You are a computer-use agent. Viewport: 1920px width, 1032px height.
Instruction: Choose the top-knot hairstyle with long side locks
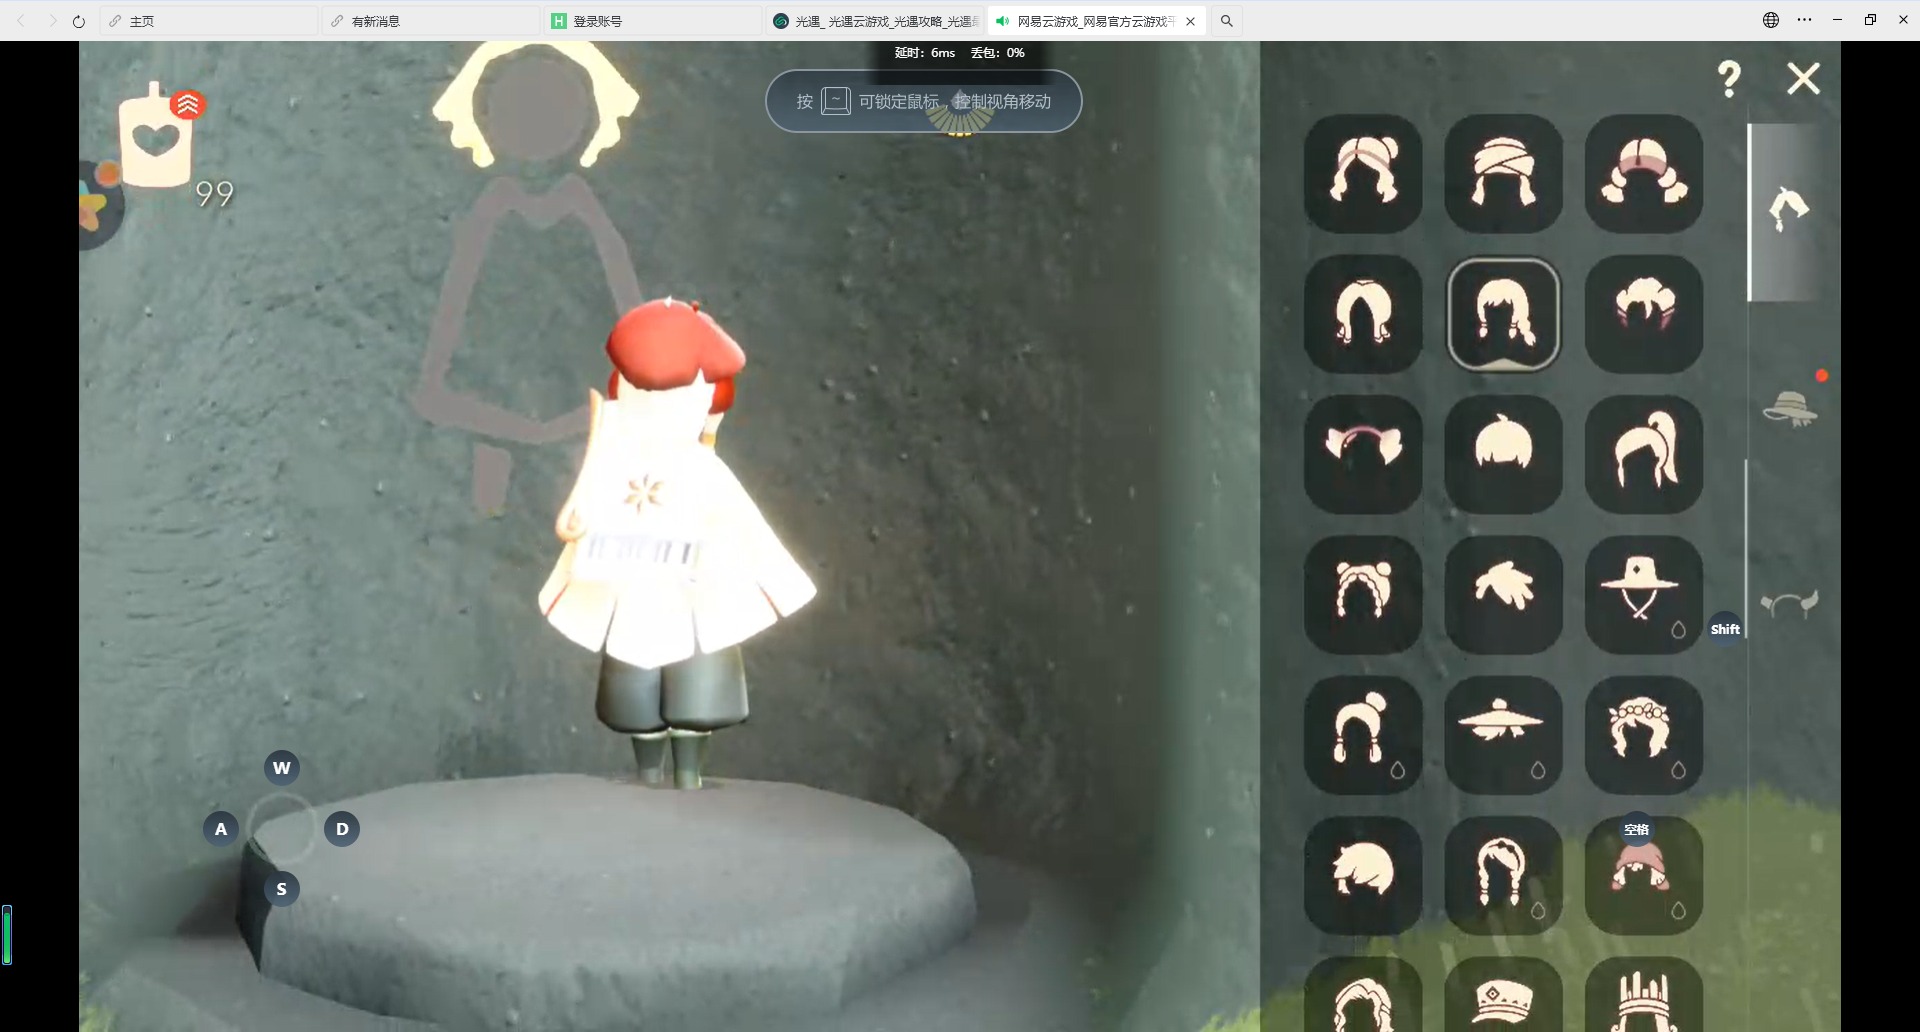click(x=1363, y=736)
